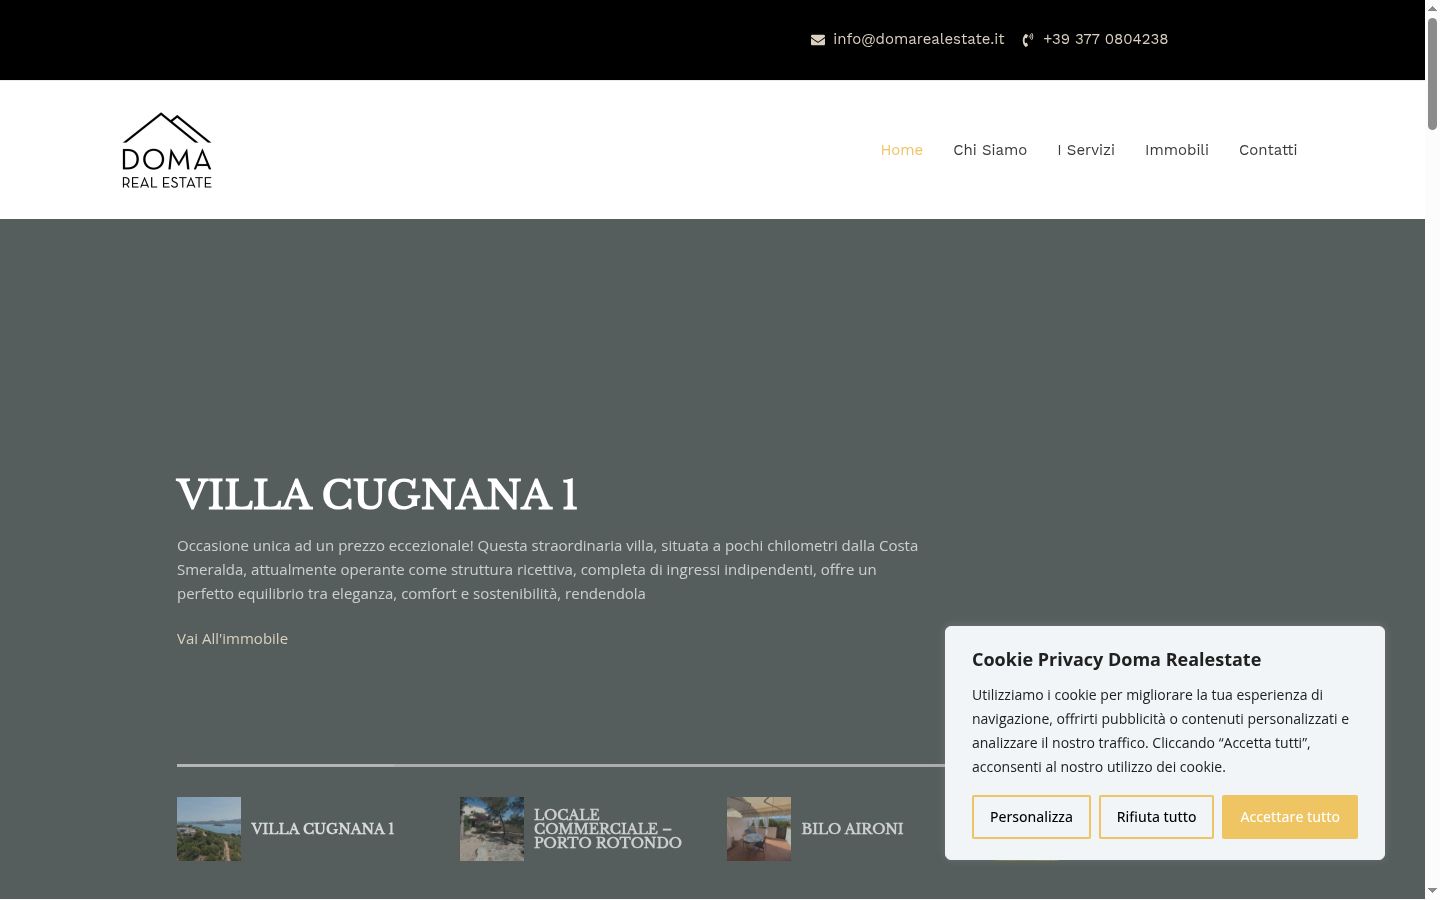The width and height of the screenshot is (1440, 900).
Task: Click Rifiuta tutto to reject cookies
Action: (1156, 817)
